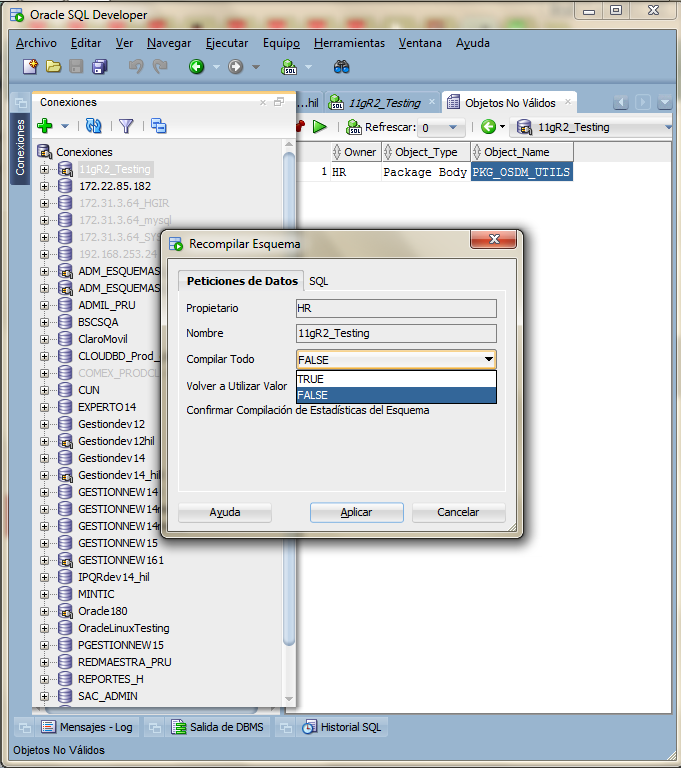Click green plus New Connection icon
The width and height of the screenshot is (681, 768).
coord(45,126)
